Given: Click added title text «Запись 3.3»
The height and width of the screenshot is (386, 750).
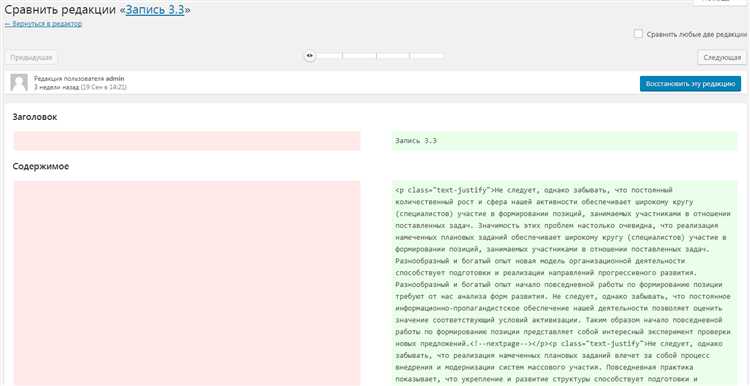Looking at the screenshot, I should pos(416,141).
